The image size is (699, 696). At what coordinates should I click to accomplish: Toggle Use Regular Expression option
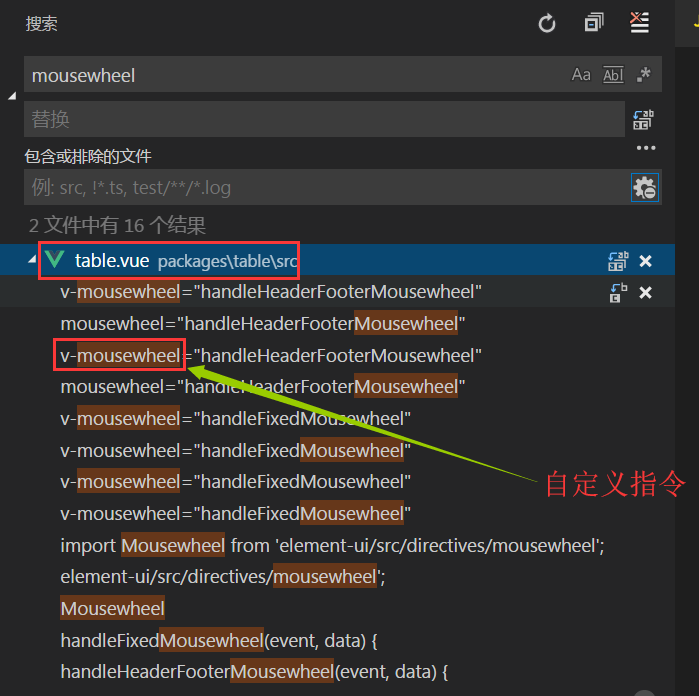click(644, 74)
